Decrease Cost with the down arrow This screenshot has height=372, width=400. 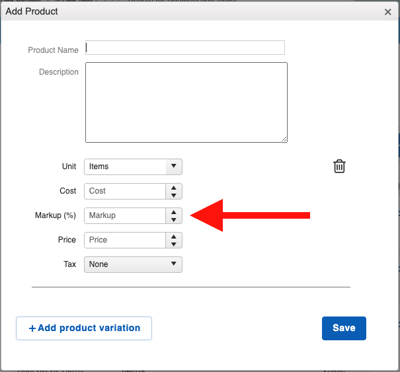[x=174, y=195]
